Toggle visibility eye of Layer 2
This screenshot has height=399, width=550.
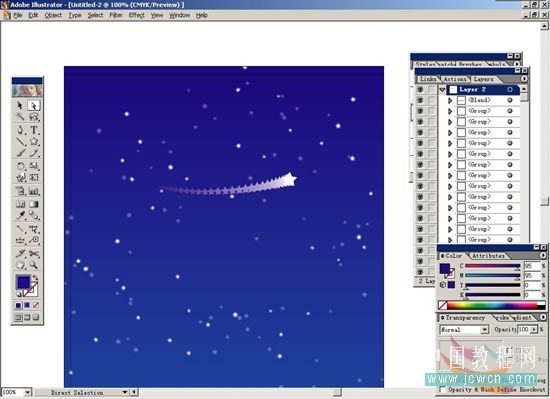420,90
